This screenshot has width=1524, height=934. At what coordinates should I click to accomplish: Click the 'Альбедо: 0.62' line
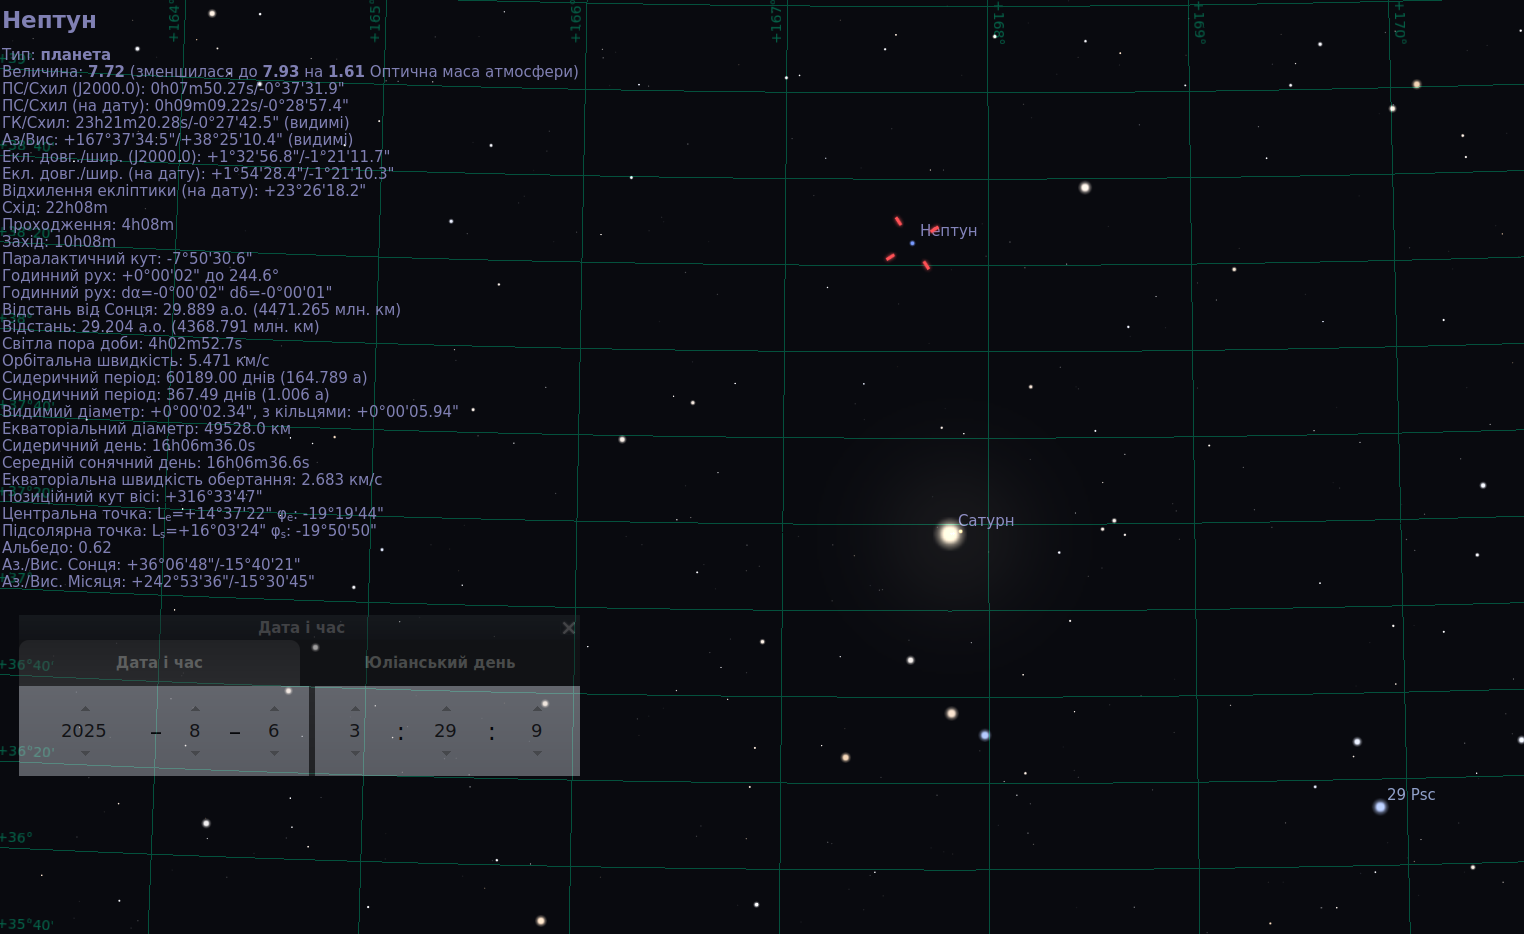(x=57, y=547)
